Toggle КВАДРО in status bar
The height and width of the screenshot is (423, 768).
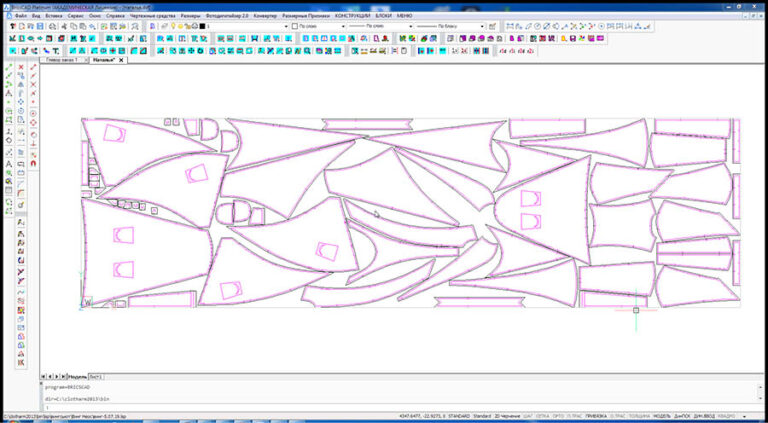724,416
